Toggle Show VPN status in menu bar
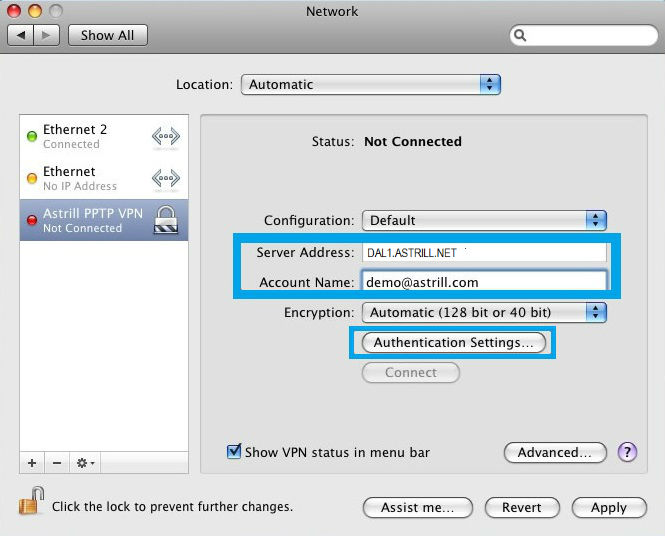Viewport: 665px width, 536px height. point(234,452)
